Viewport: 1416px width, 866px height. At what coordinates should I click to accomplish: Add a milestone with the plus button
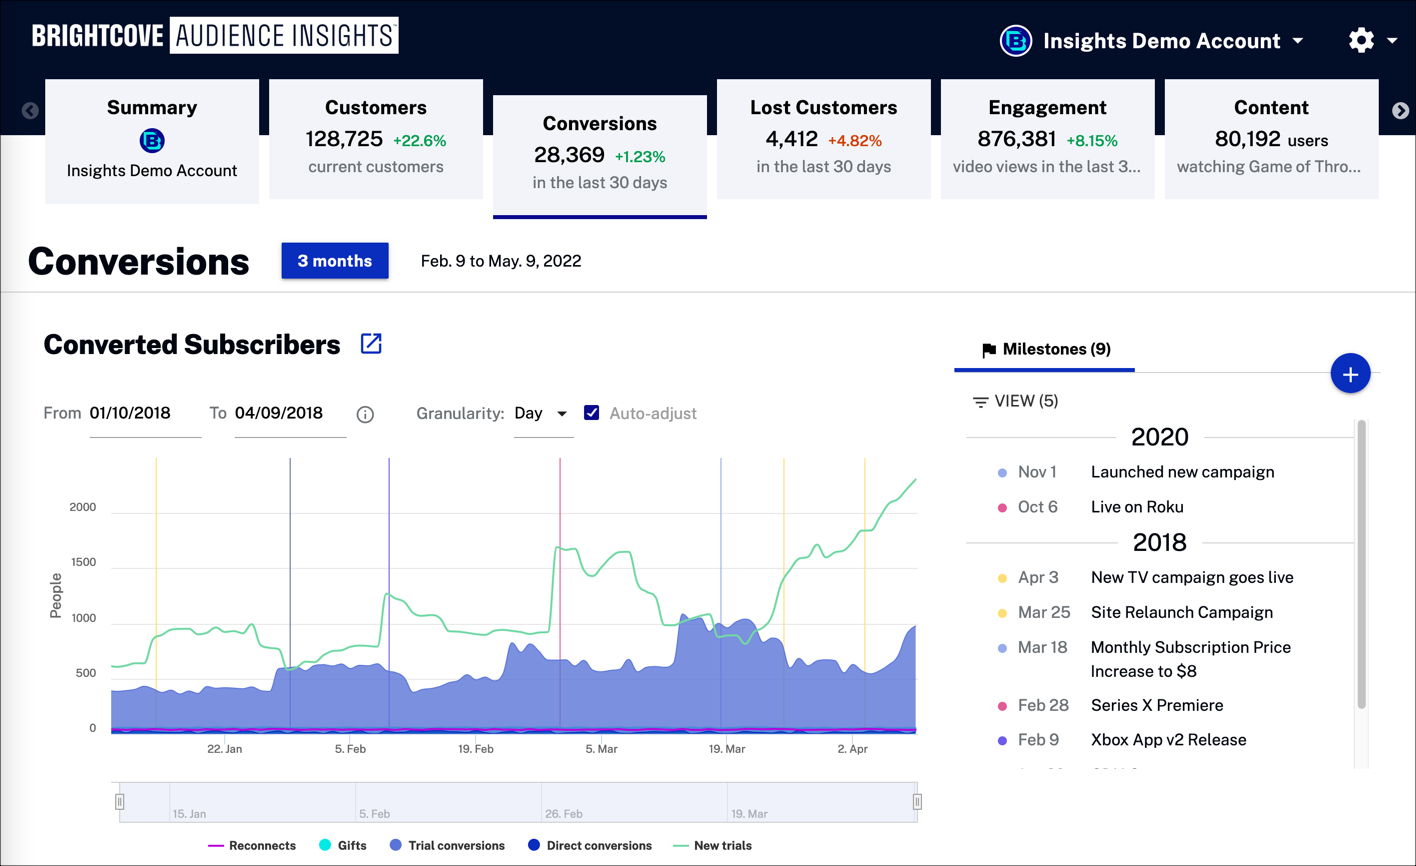coord(1350,374)
